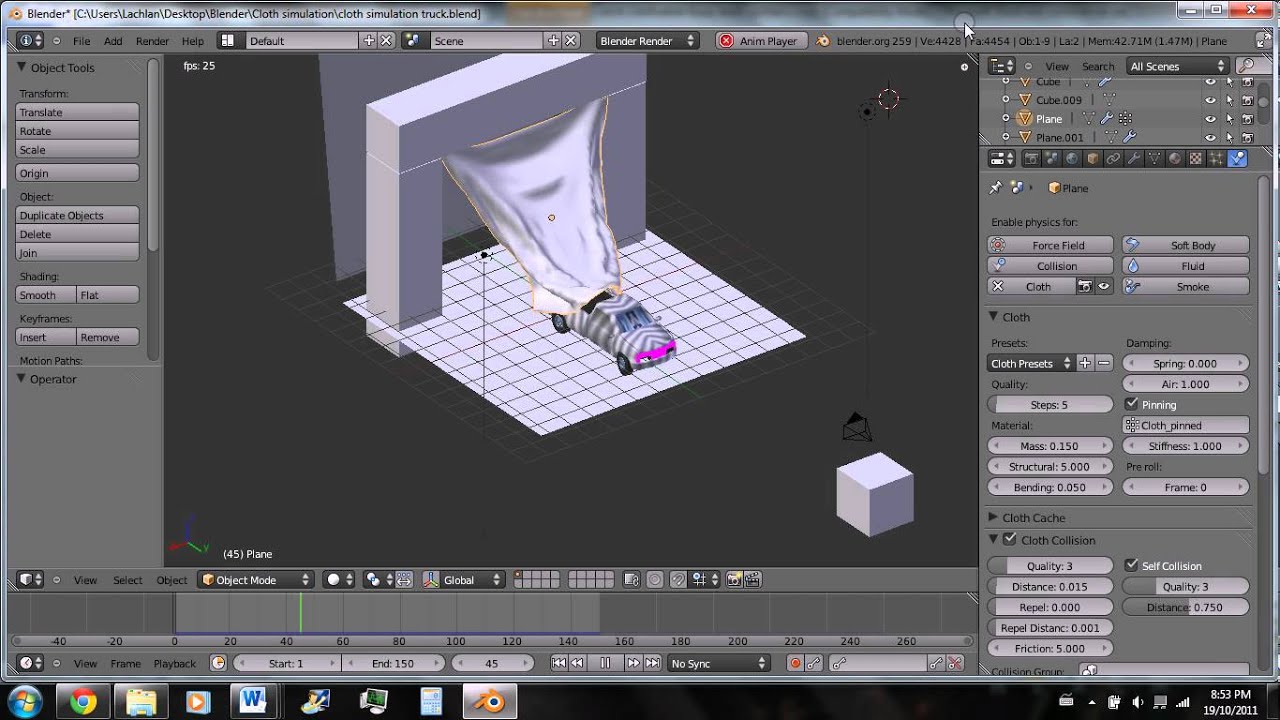
Task: Click the vertex group icon in the Plane row
Action: click(1125, 118)
